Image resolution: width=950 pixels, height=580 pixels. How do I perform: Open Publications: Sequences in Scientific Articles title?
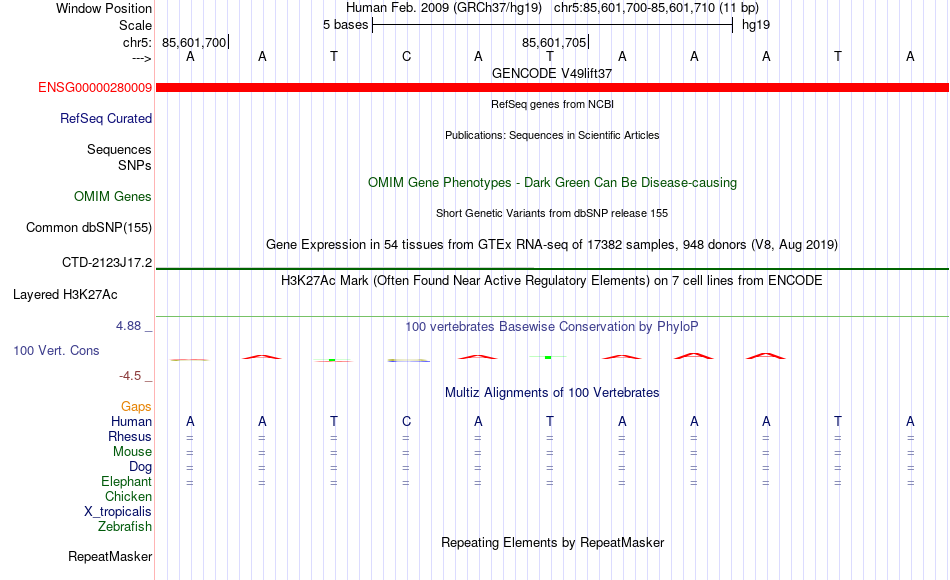click(552, 135)
